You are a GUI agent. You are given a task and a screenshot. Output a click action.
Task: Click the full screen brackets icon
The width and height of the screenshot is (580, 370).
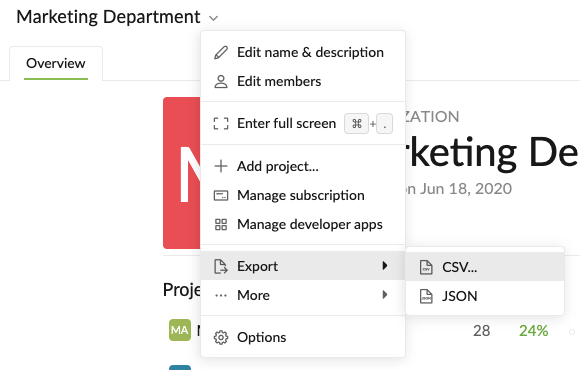tap(221, 123)
